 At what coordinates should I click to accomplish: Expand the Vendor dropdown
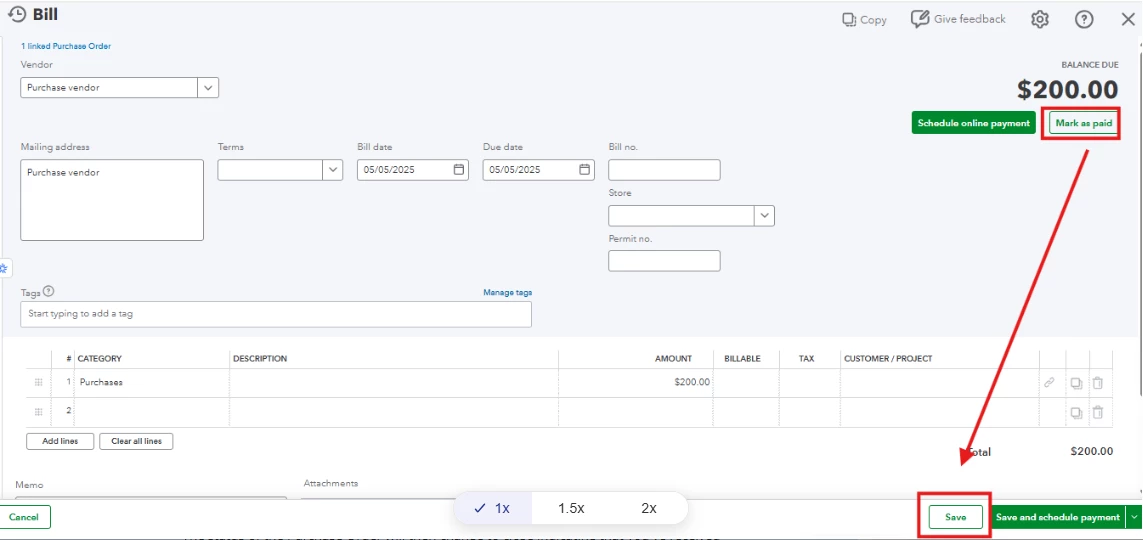(x=208, y=87)
